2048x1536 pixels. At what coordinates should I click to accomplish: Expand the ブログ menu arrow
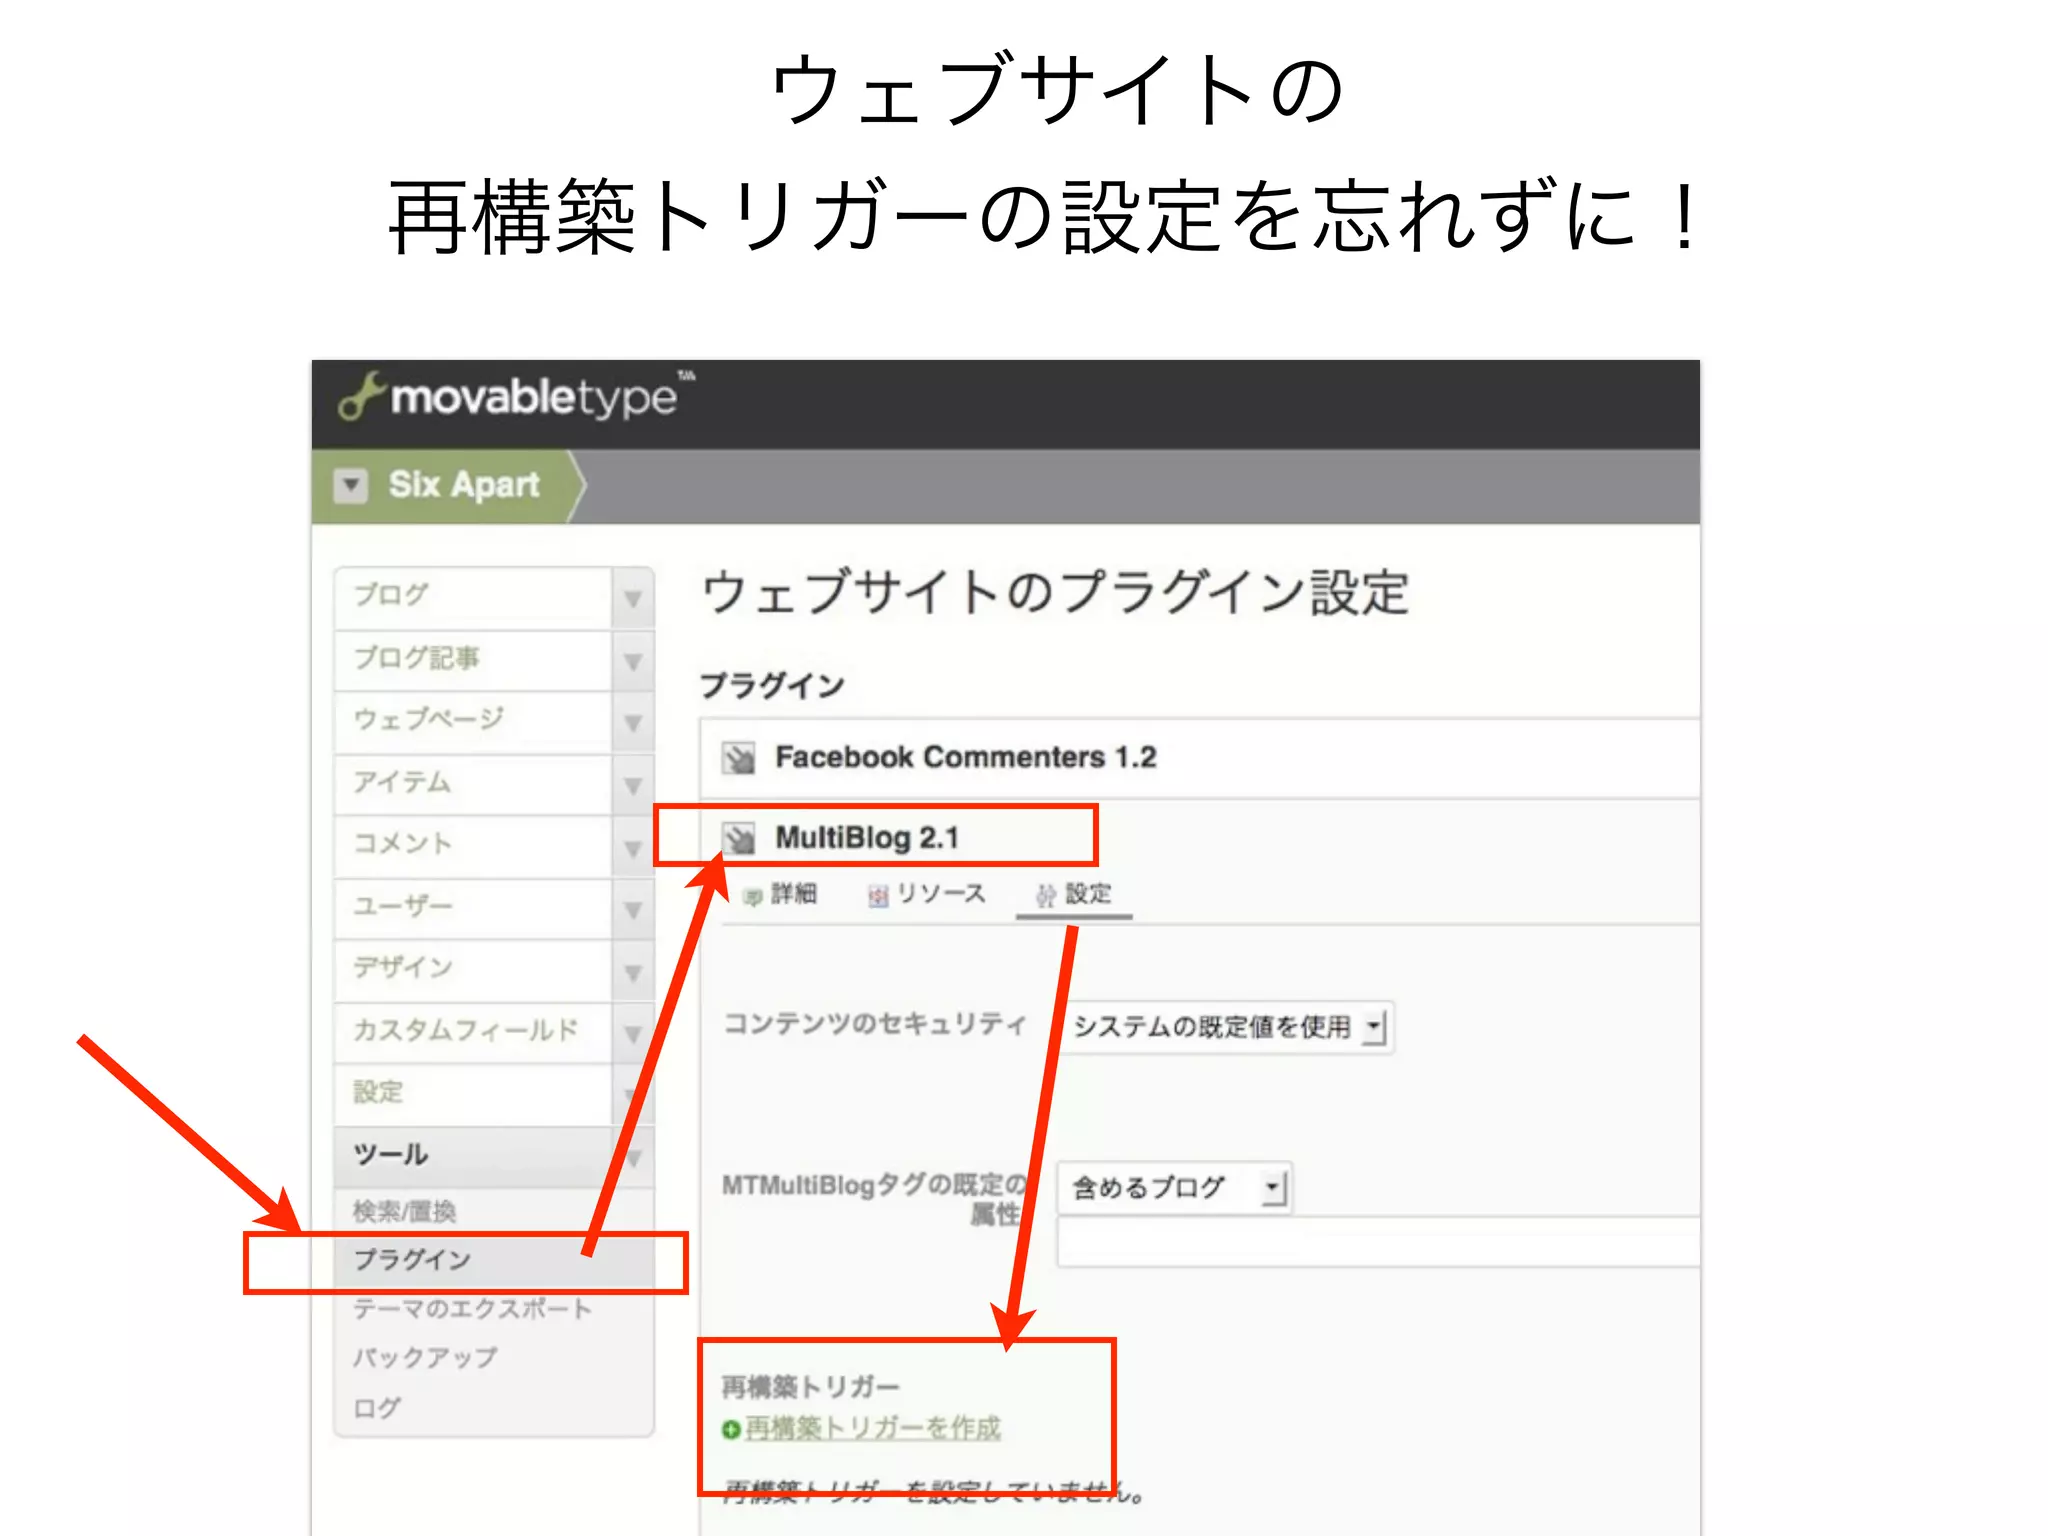(x=632, y=598)
